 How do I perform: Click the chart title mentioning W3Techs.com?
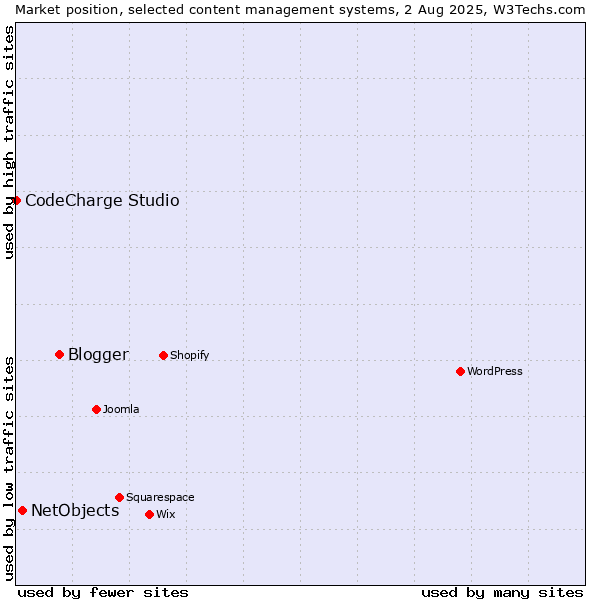tap(300, 10)
